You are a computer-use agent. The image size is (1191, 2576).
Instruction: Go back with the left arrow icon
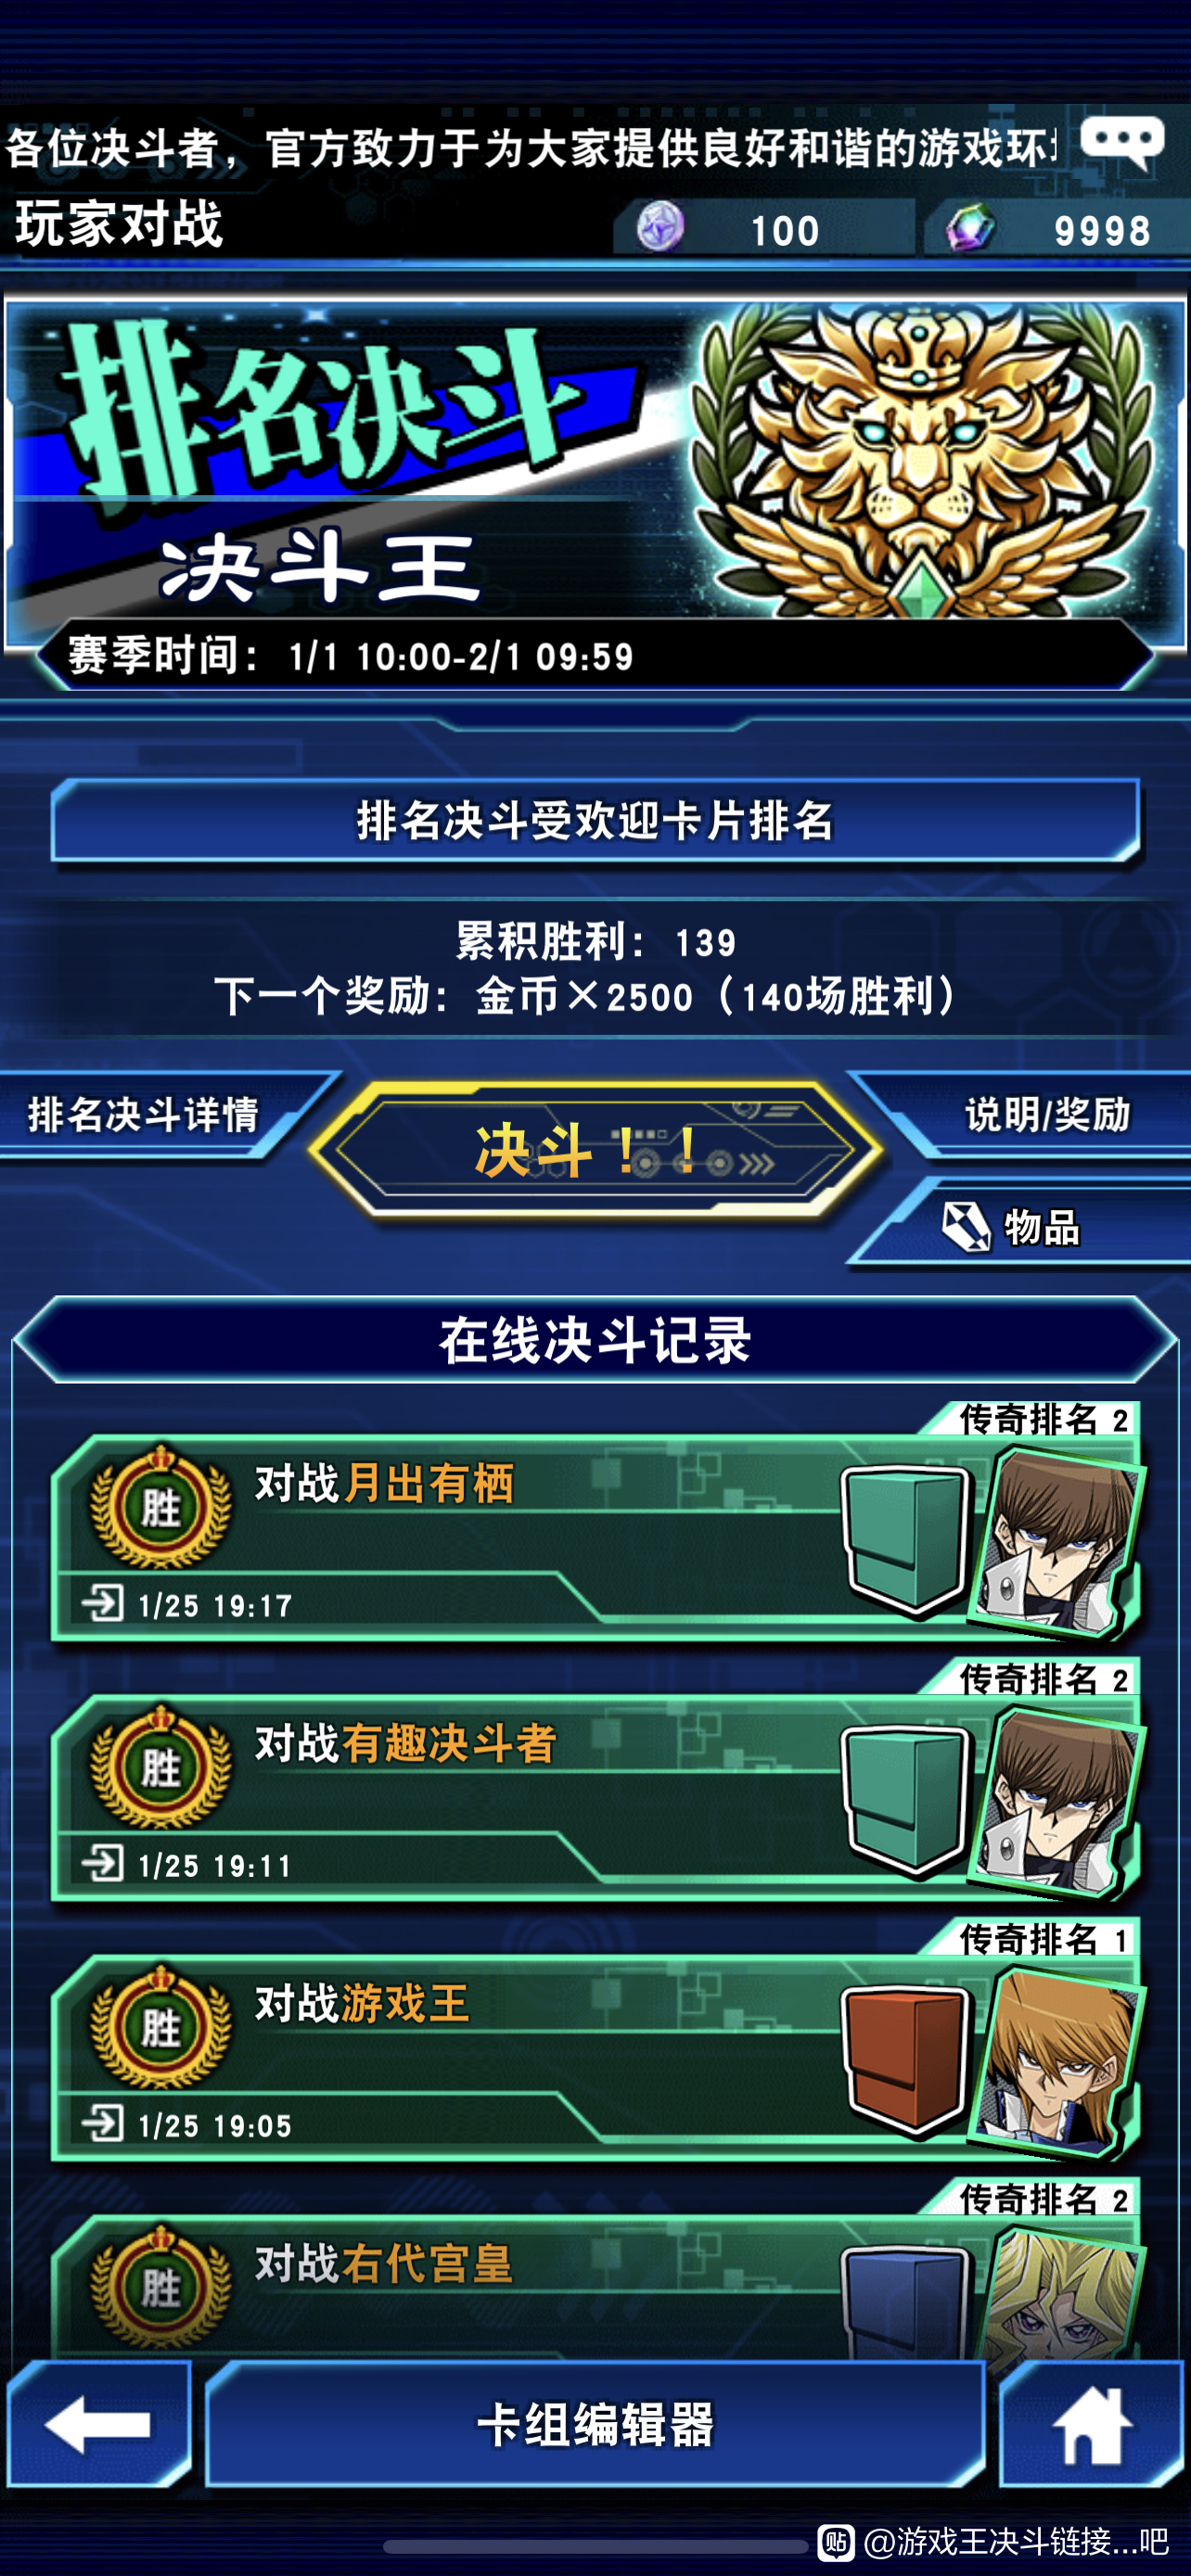coord(98,2424)
